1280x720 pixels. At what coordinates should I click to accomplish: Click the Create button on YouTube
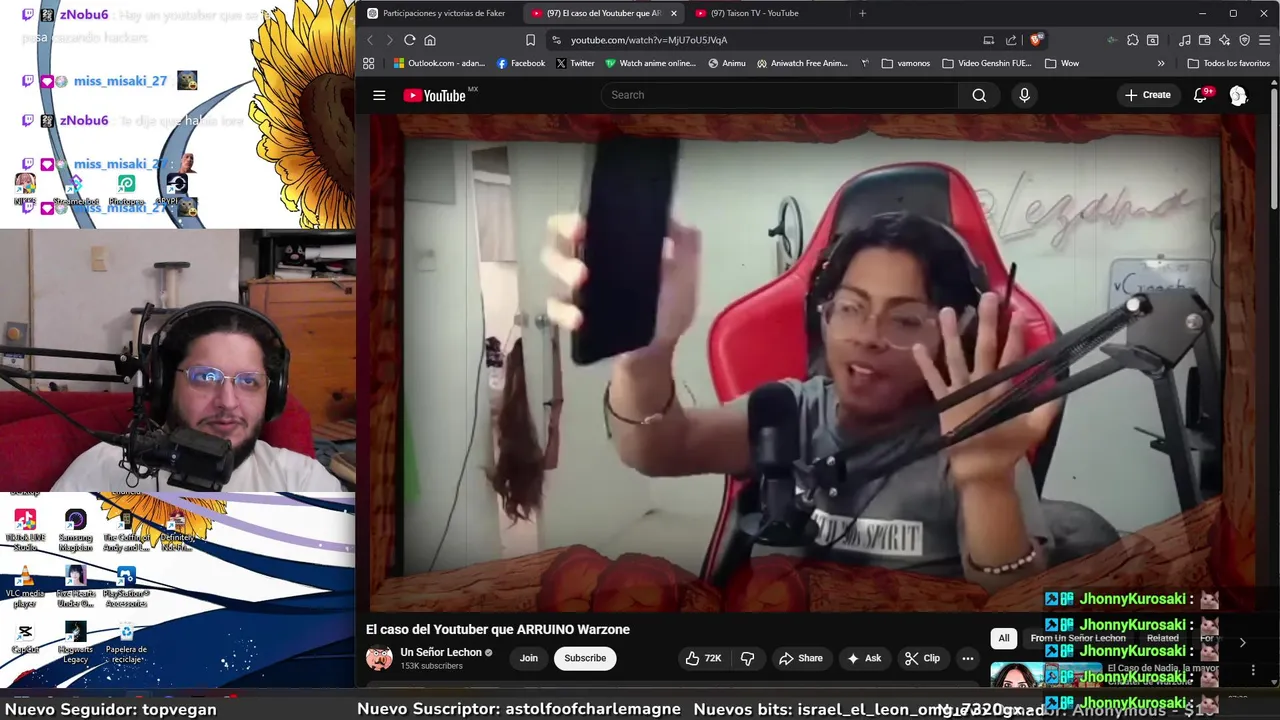pyautogui.click(x=1147, y=95)
